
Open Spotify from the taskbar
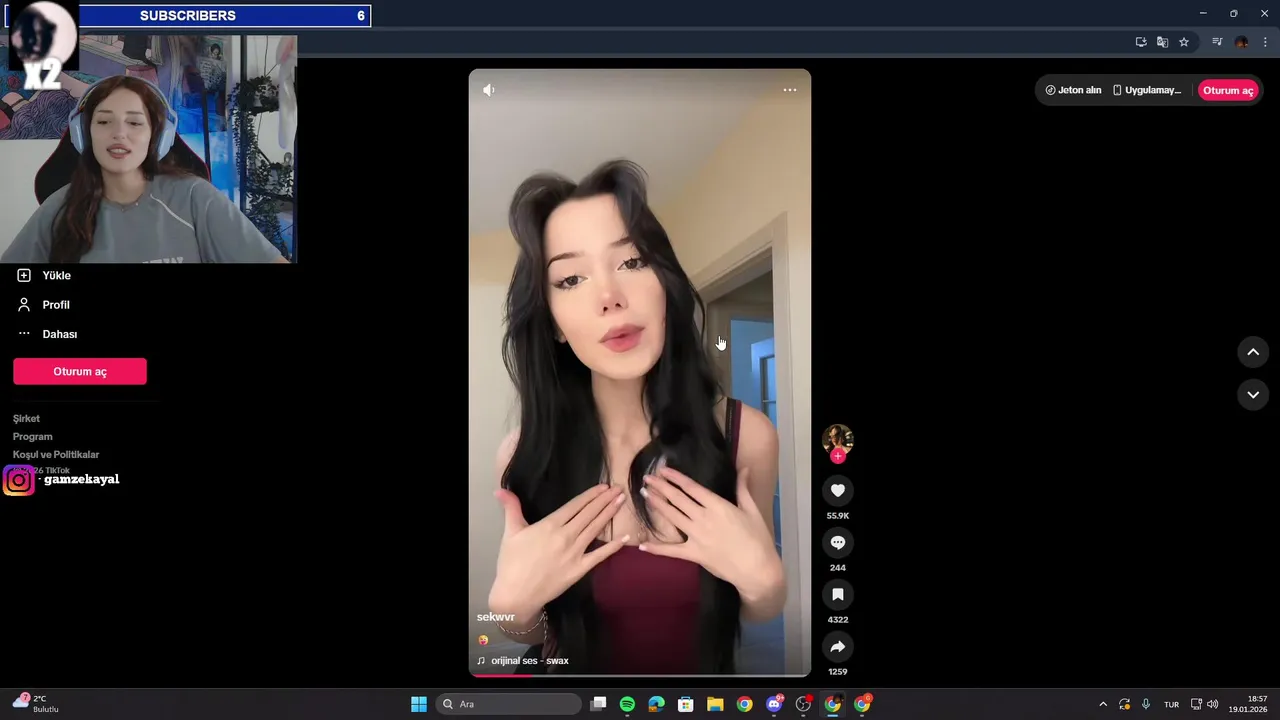[627, 704]
